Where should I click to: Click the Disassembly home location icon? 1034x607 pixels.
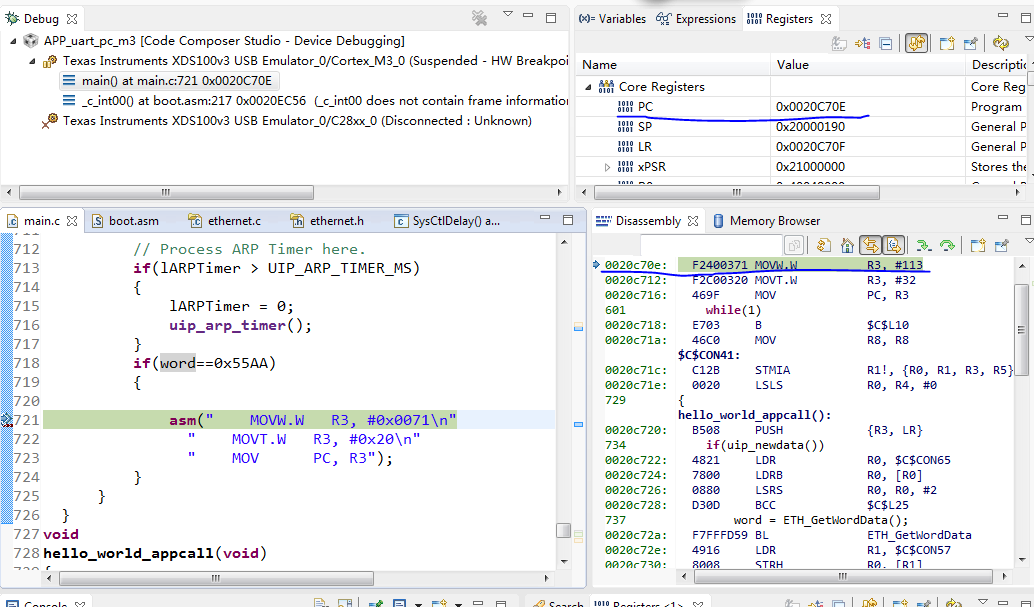pyautogui.click(x=846, y=245)
